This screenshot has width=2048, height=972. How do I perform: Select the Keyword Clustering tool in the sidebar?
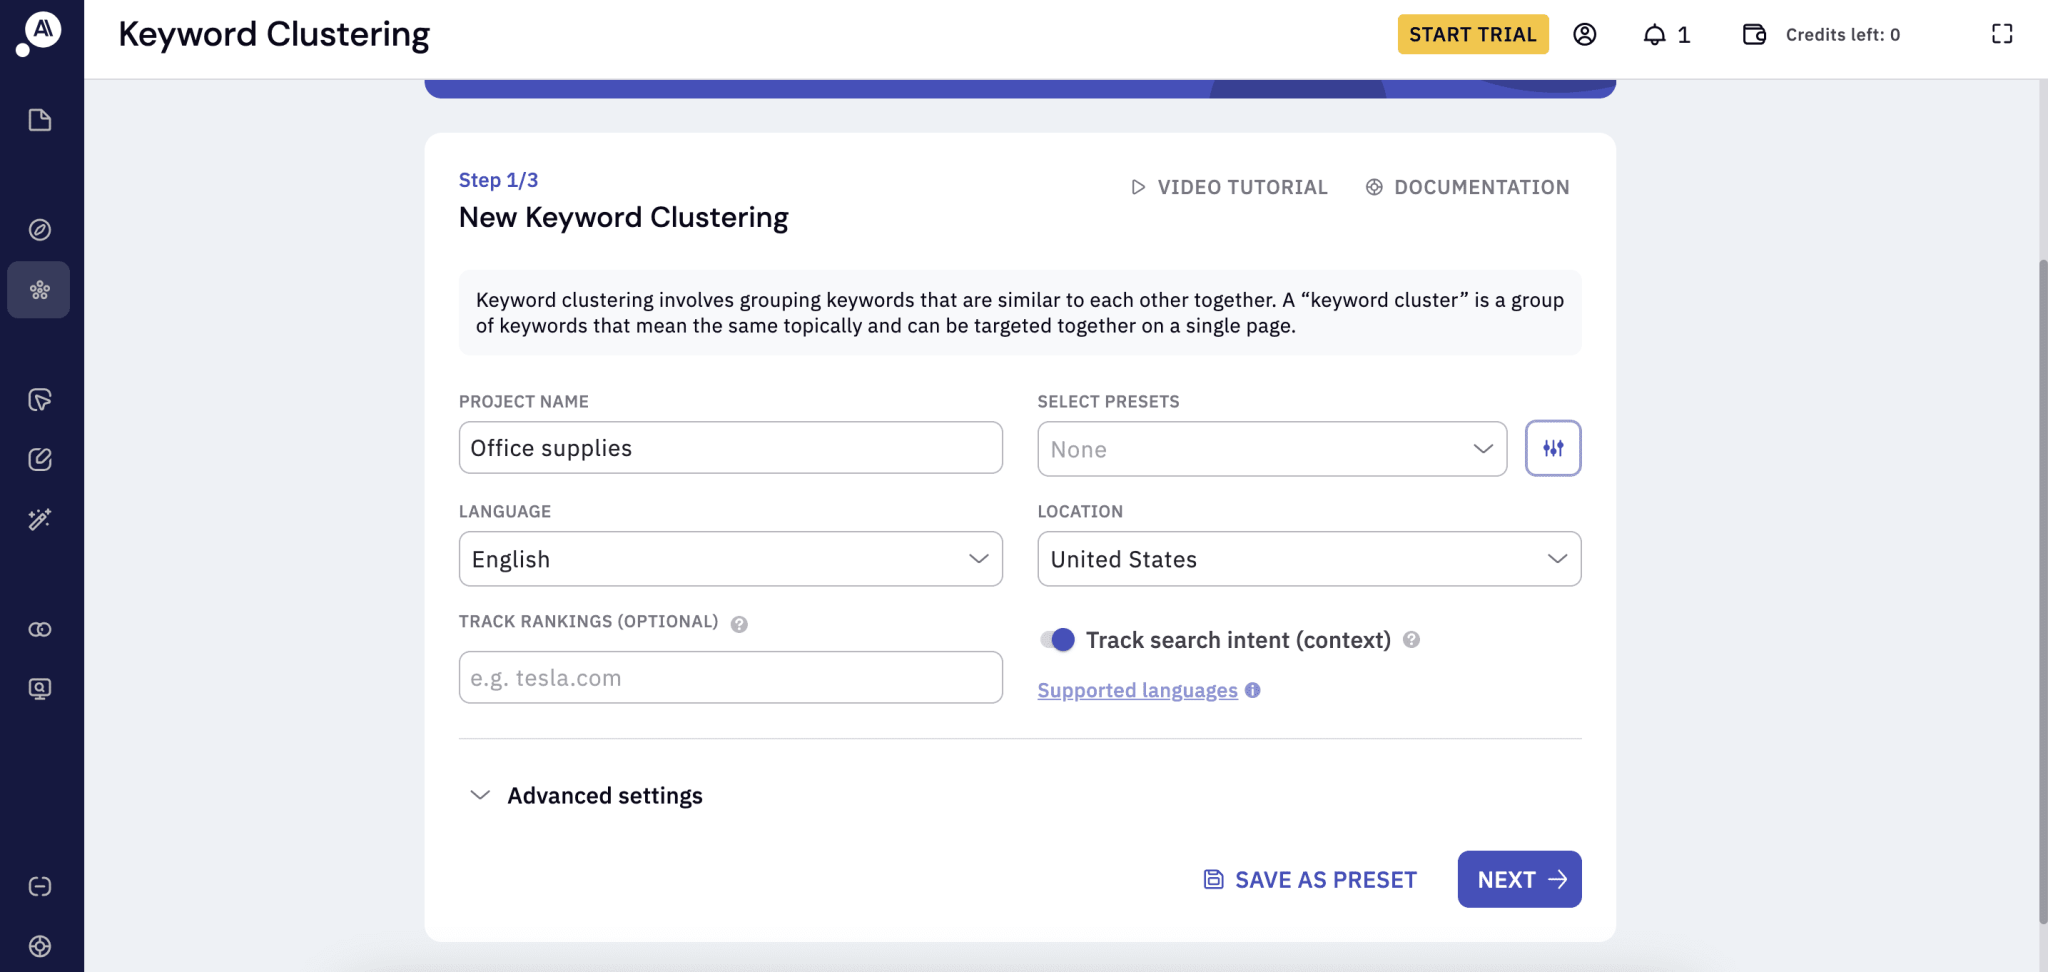[x=39, y=290]
